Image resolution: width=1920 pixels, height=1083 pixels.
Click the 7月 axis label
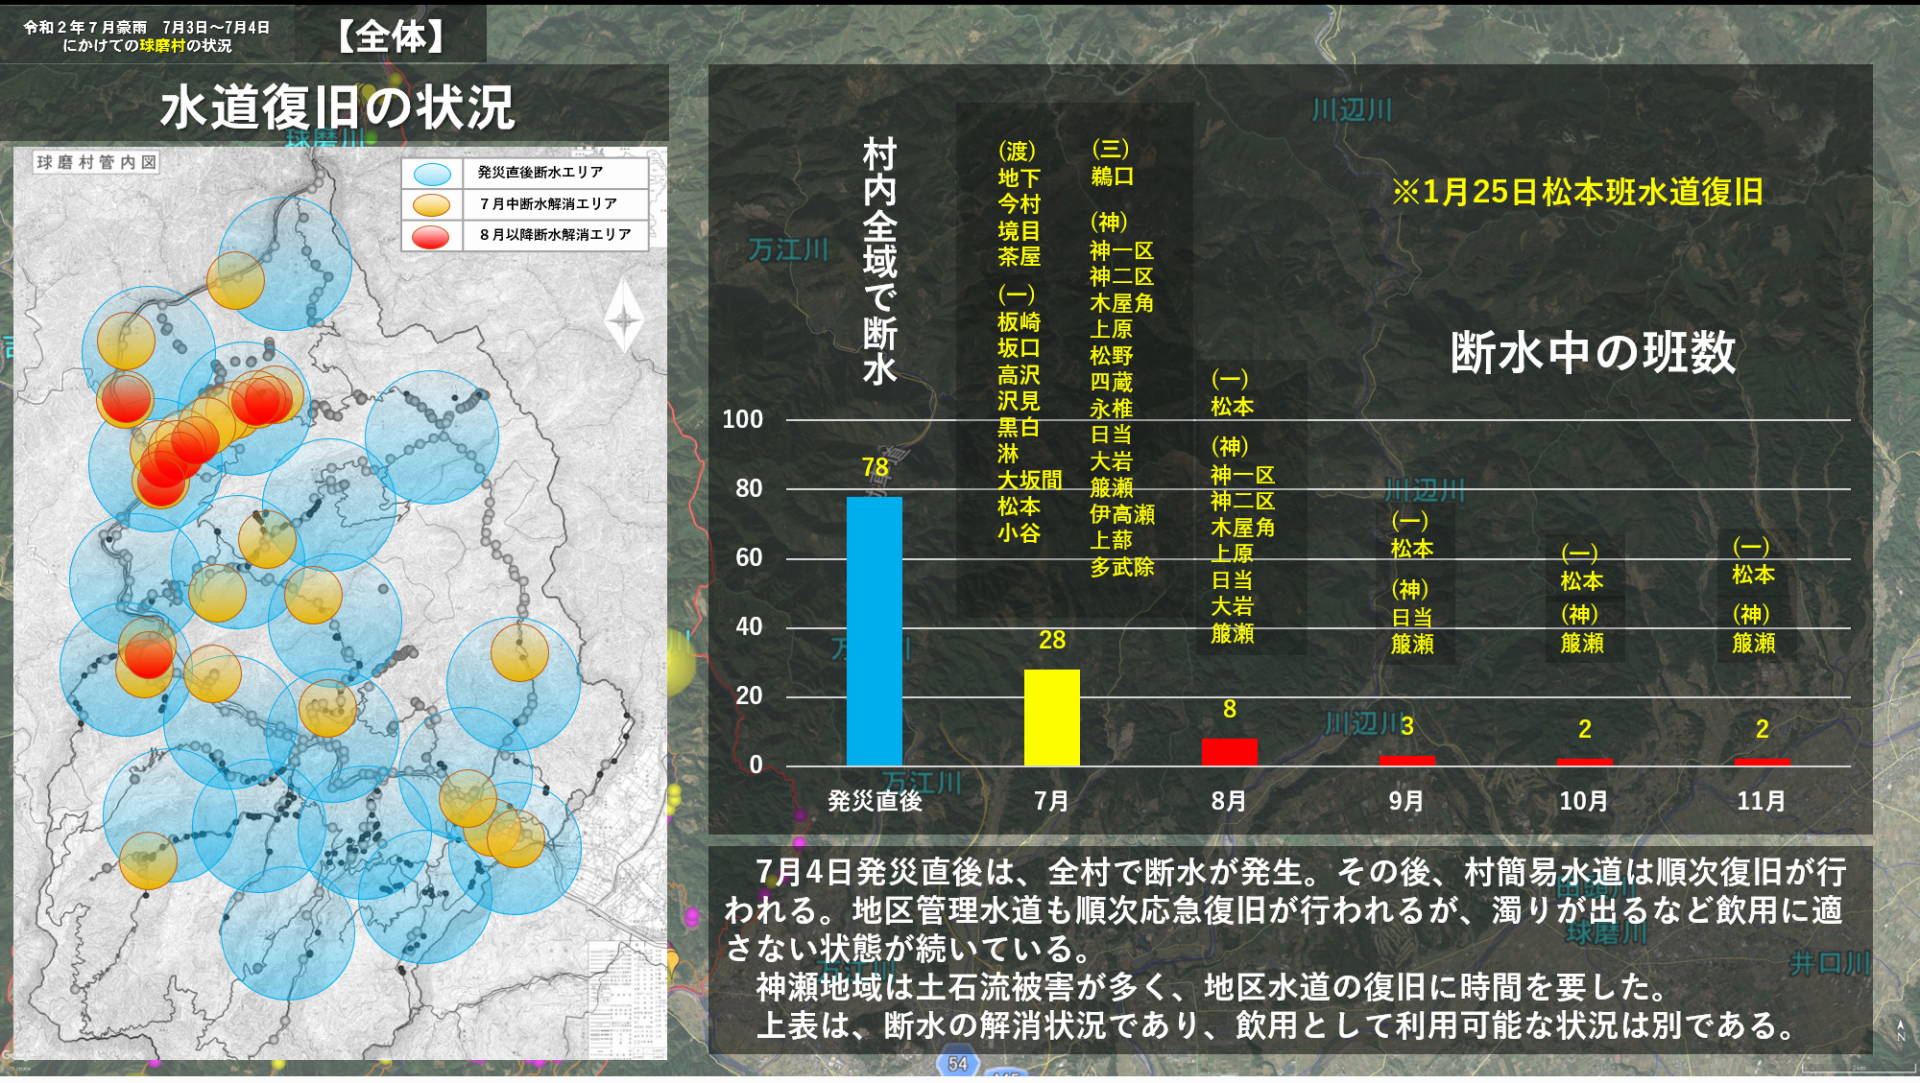[x=1052, y=801]
